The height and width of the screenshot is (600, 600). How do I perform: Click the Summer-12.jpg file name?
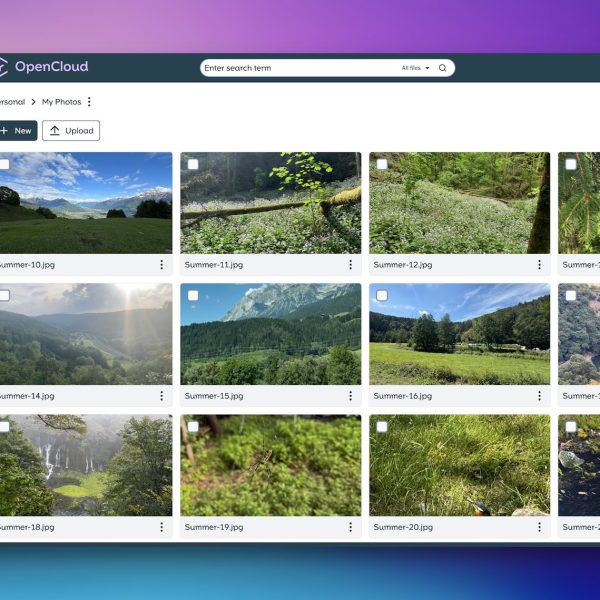tap(403, 265)
